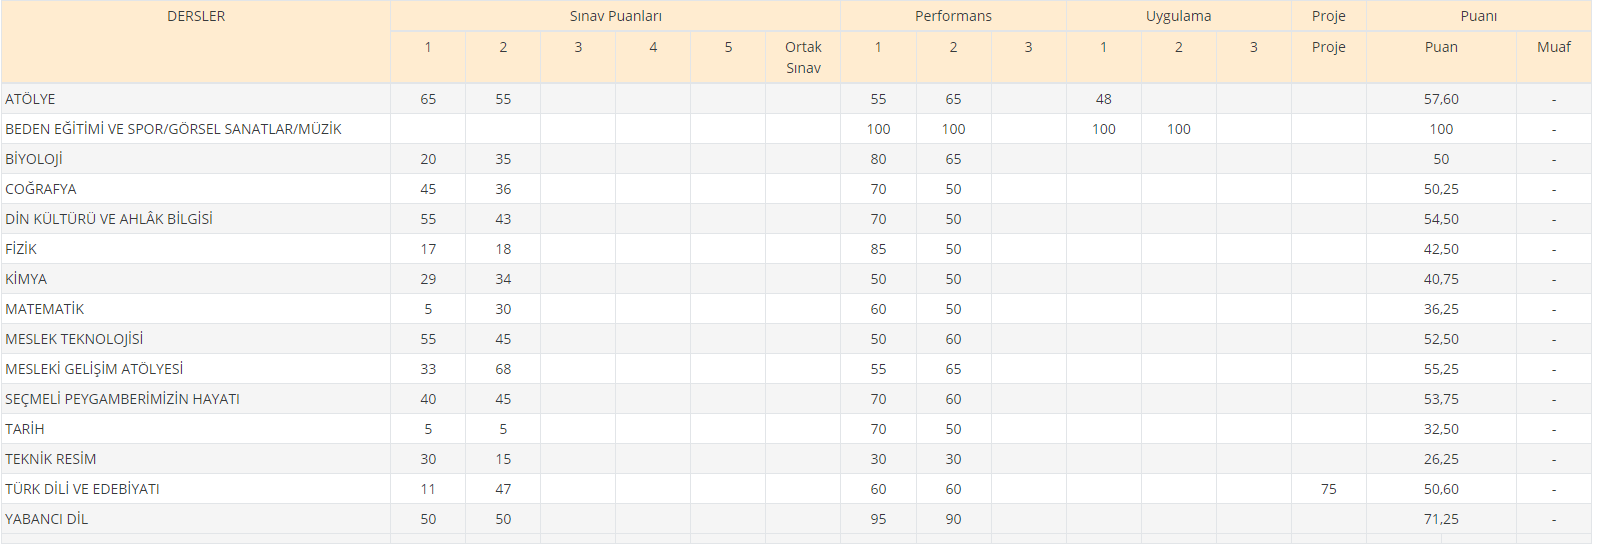Select the TARİH course name
The height and width of the screenshot is (544, 1601).
[25, 429]
